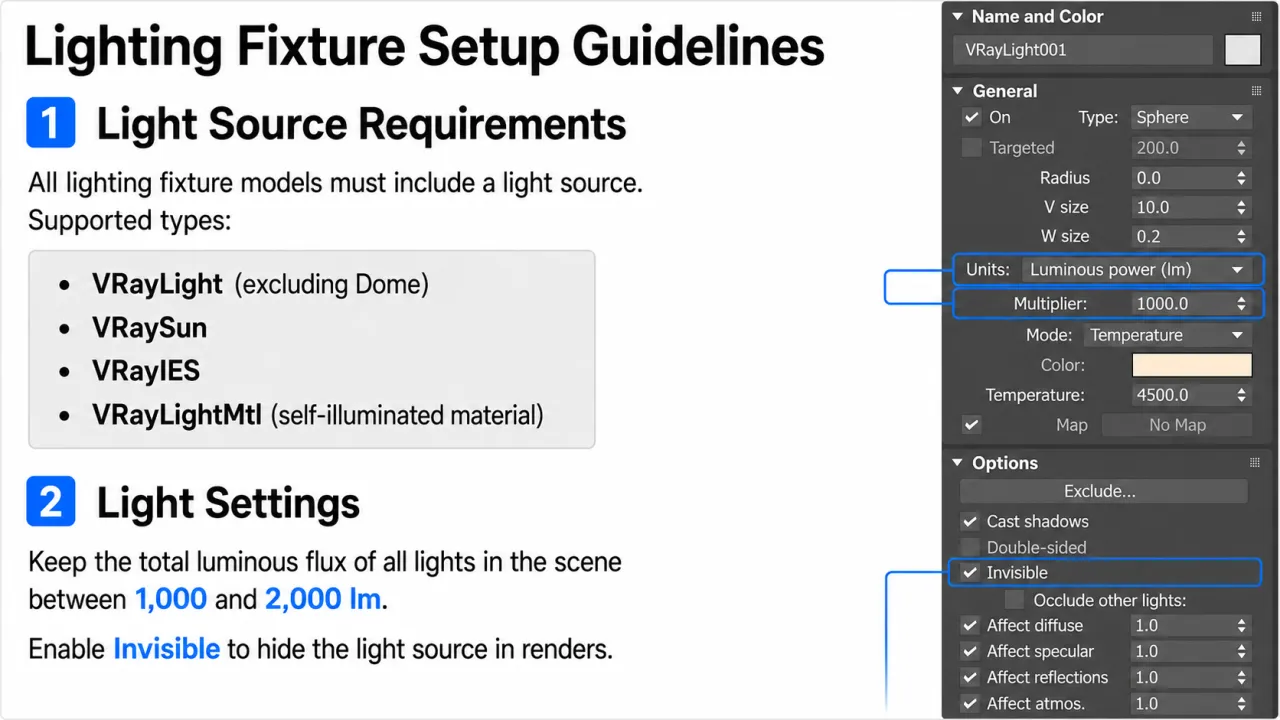Click the General rollout grip icon
1280x720 pixels.
1256,91
